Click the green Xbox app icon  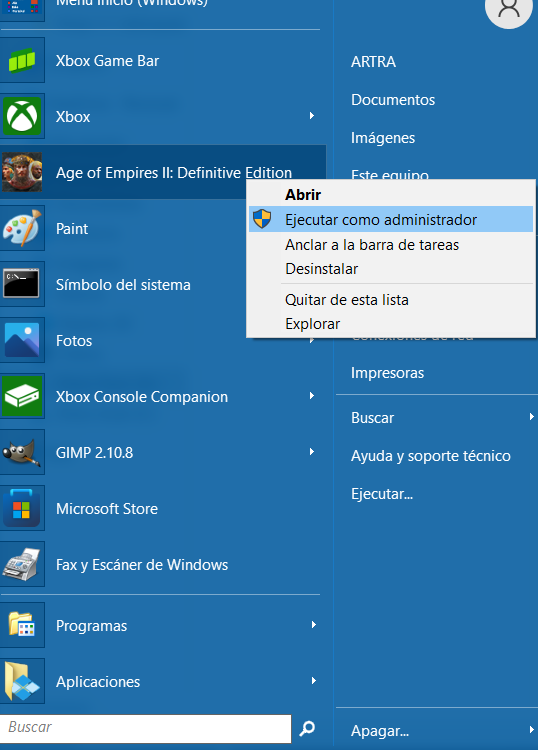pos(22,116)
